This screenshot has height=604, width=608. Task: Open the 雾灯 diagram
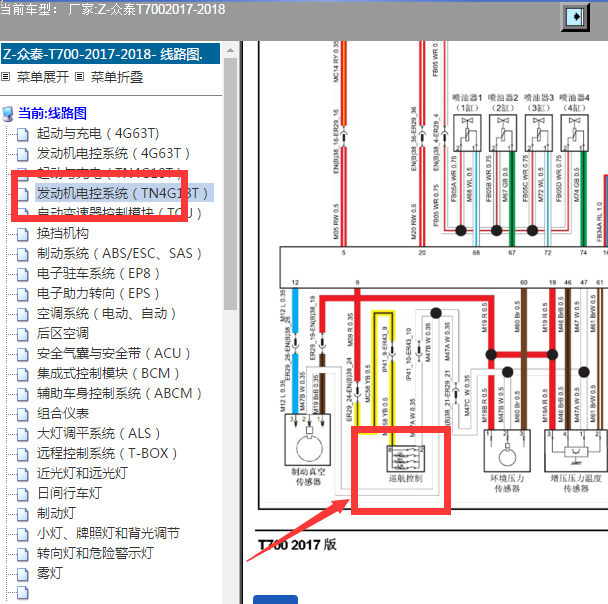pyautogui.click(x=50, y=573)
